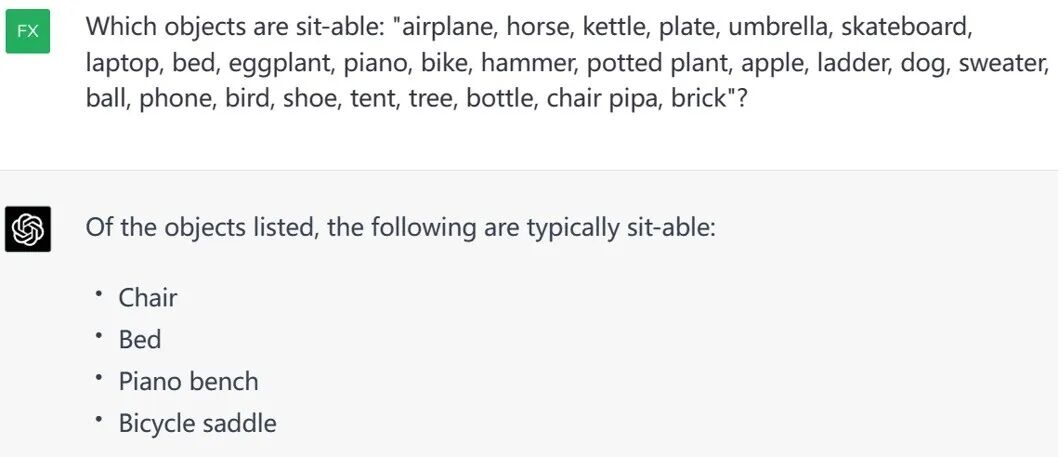Click the "Chair" list item
Image resolution: width=1063 pixels, height=457 pixels.
[148, 297]
